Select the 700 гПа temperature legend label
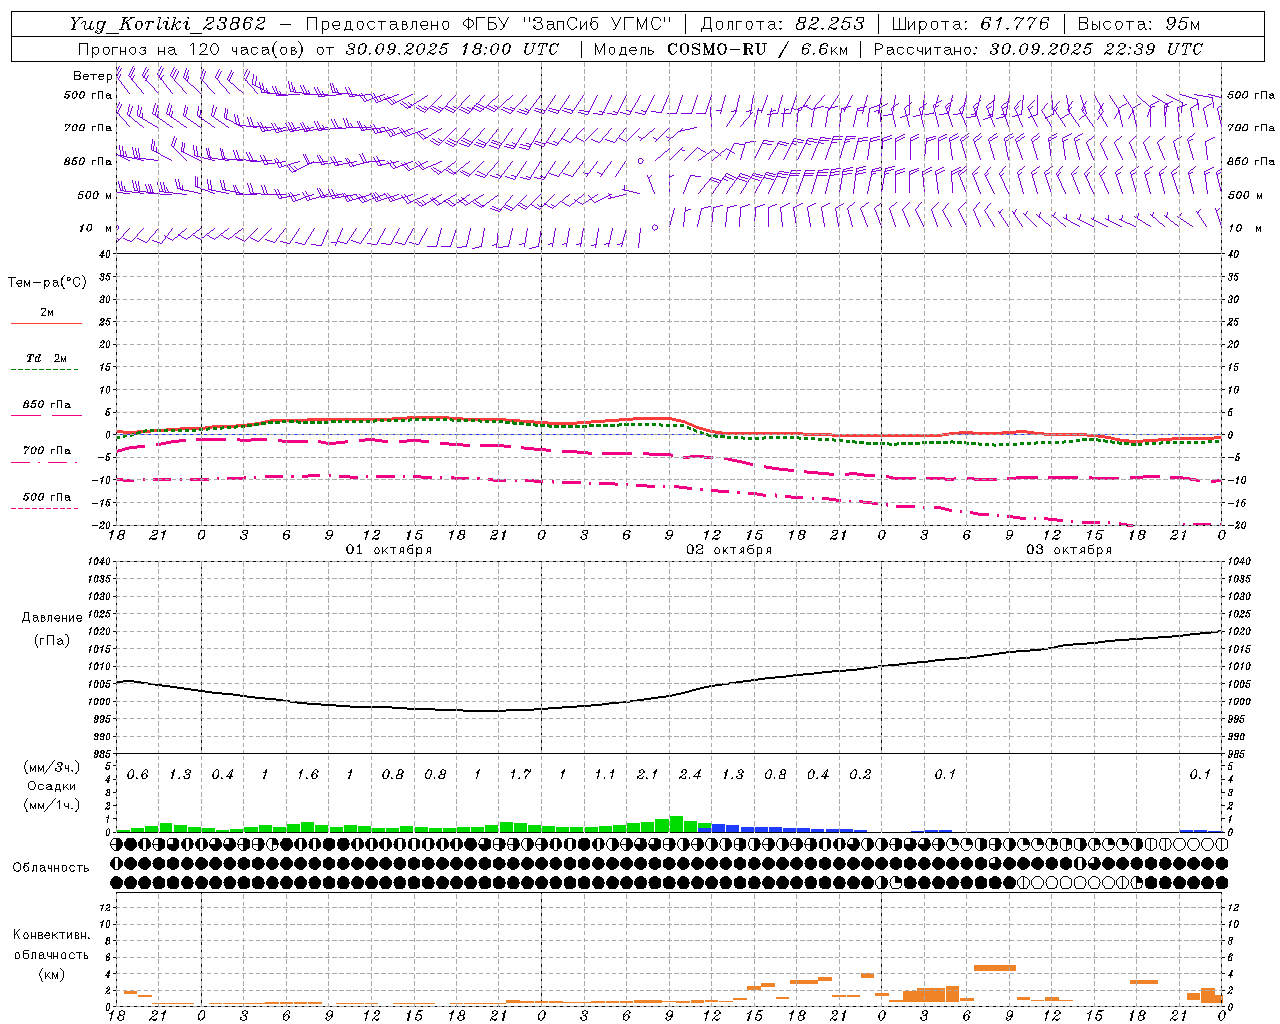This screenshot has height=1024, width=1280. click(46, 451)
